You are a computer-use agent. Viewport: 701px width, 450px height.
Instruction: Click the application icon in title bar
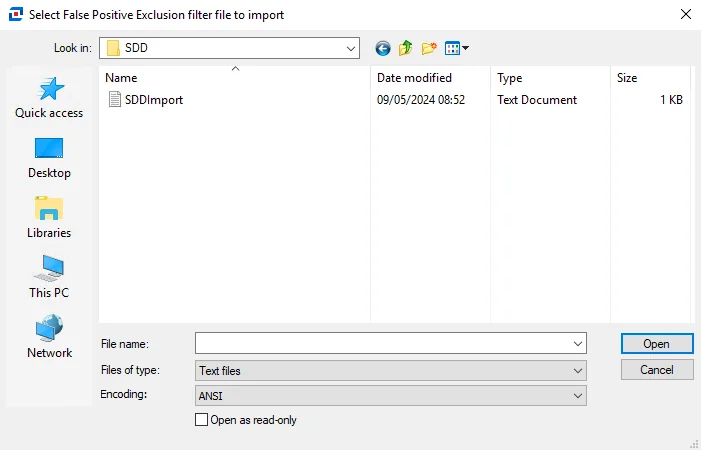[16, 14]
